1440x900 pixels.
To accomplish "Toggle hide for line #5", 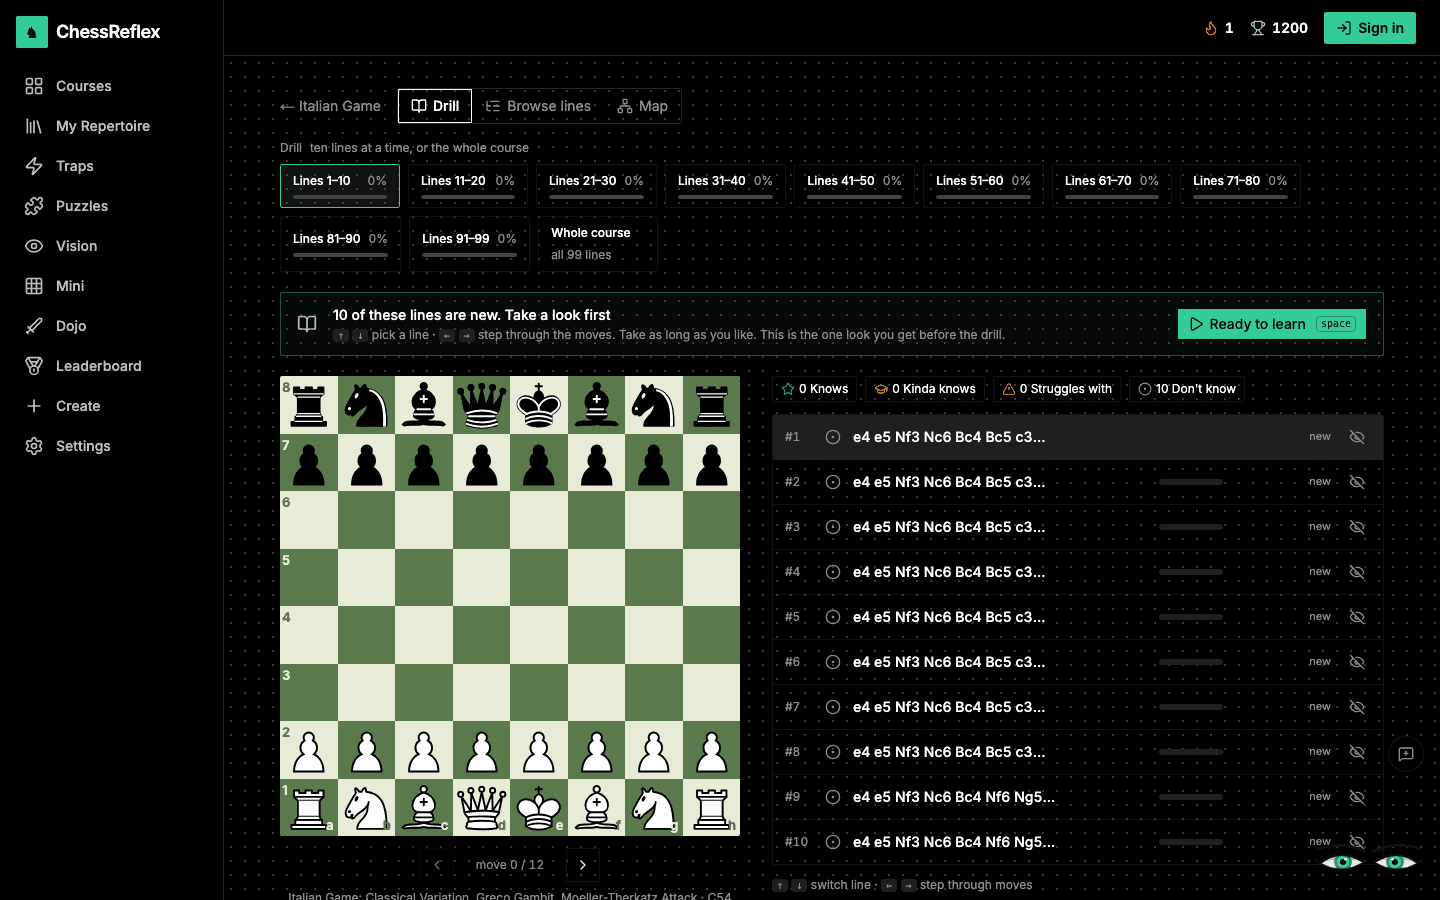I will click(1357, 617).
